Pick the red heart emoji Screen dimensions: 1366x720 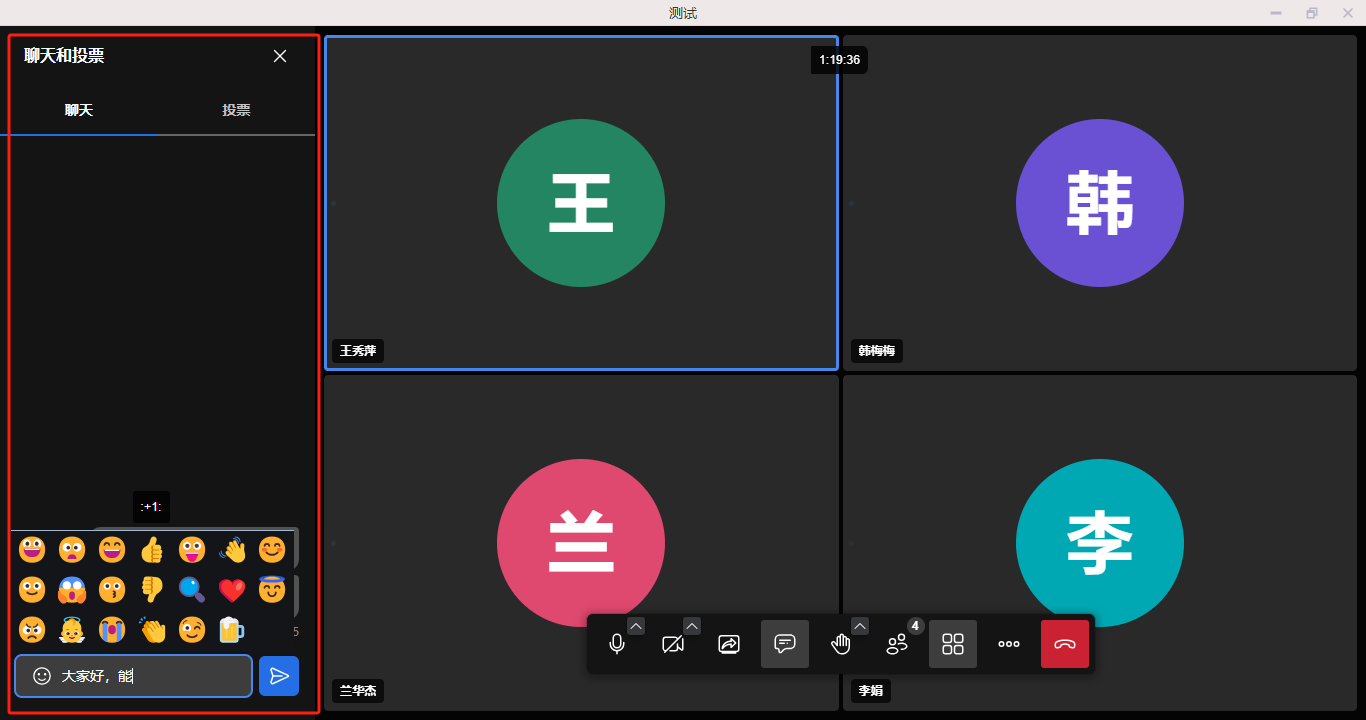point(232,590)
